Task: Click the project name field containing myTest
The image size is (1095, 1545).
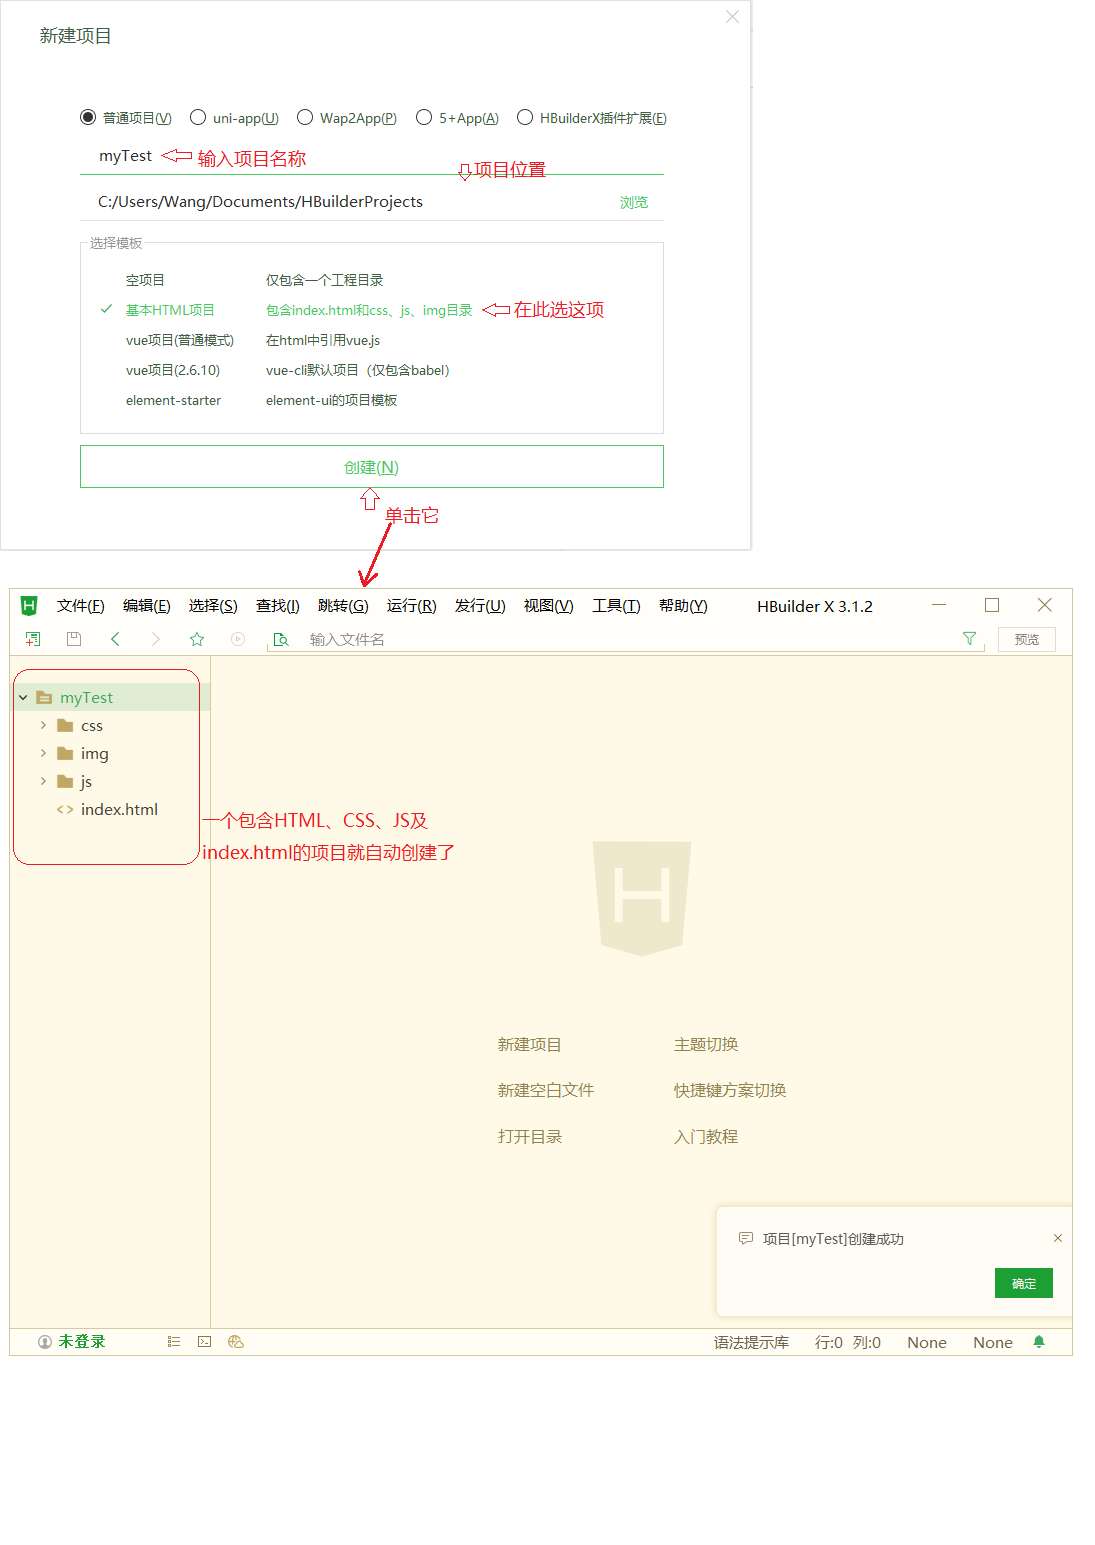Action: click(x=372, y=157)
